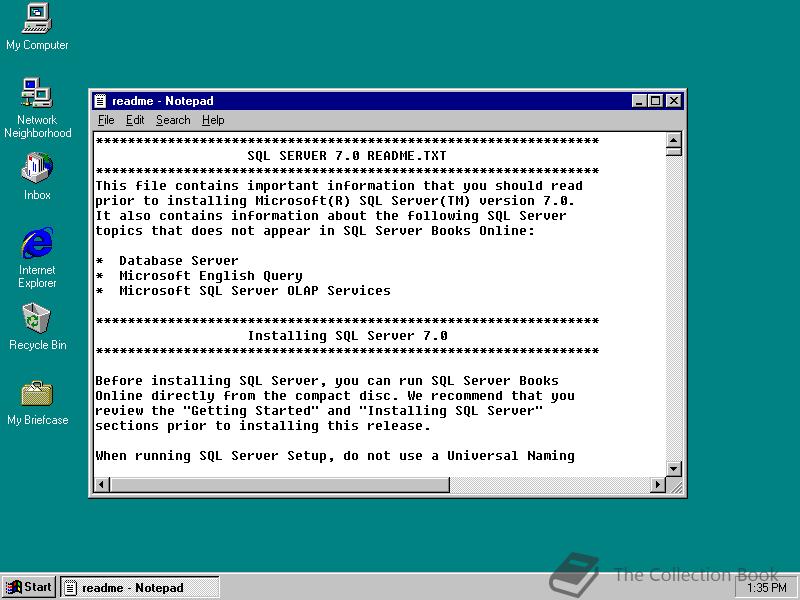
Task: Click line starting 'This file contains important'
Action: click(x=339, y=186)
